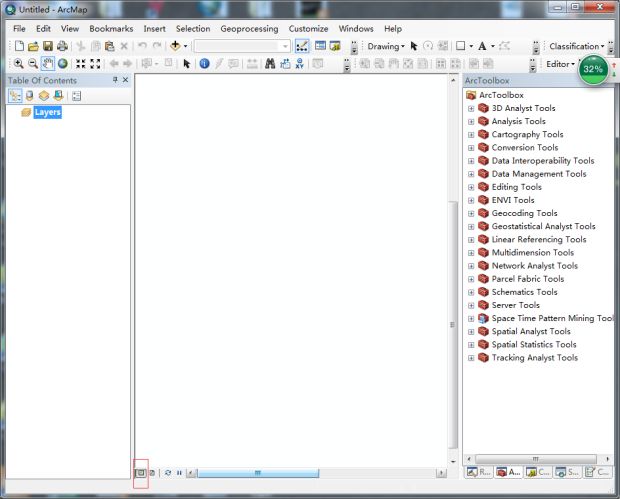Select the Zoom In tool

coord(18,63)
